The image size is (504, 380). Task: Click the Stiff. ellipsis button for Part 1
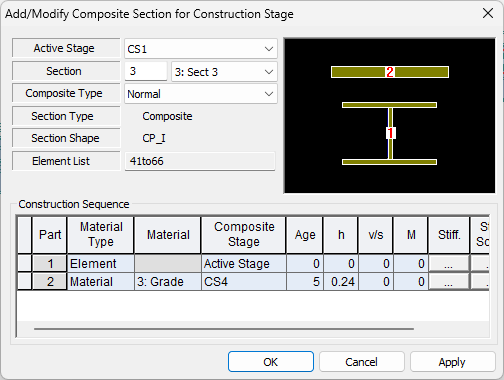point(449,264)
